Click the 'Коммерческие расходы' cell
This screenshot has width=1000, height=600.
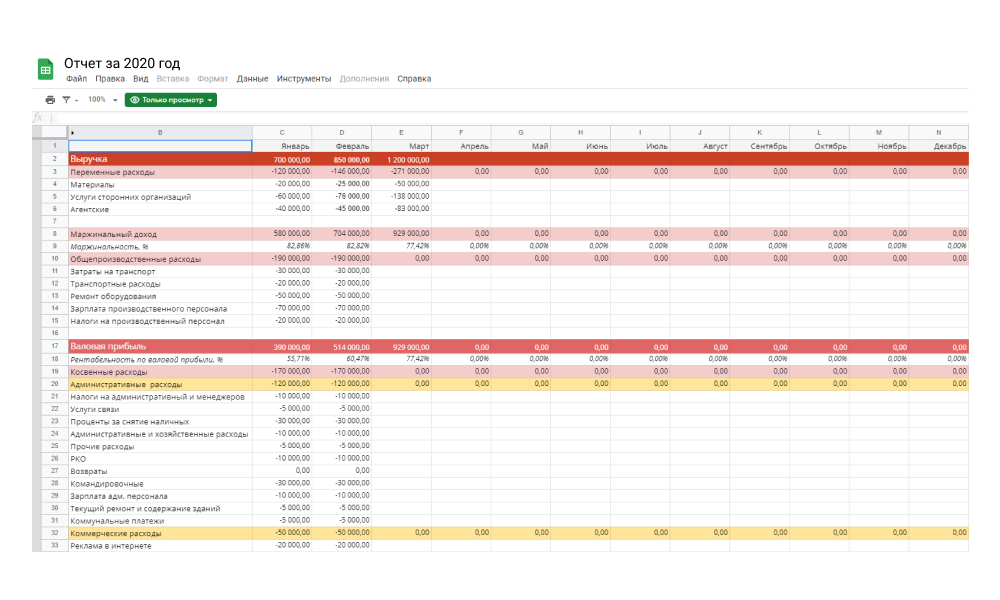click(160, 533)
